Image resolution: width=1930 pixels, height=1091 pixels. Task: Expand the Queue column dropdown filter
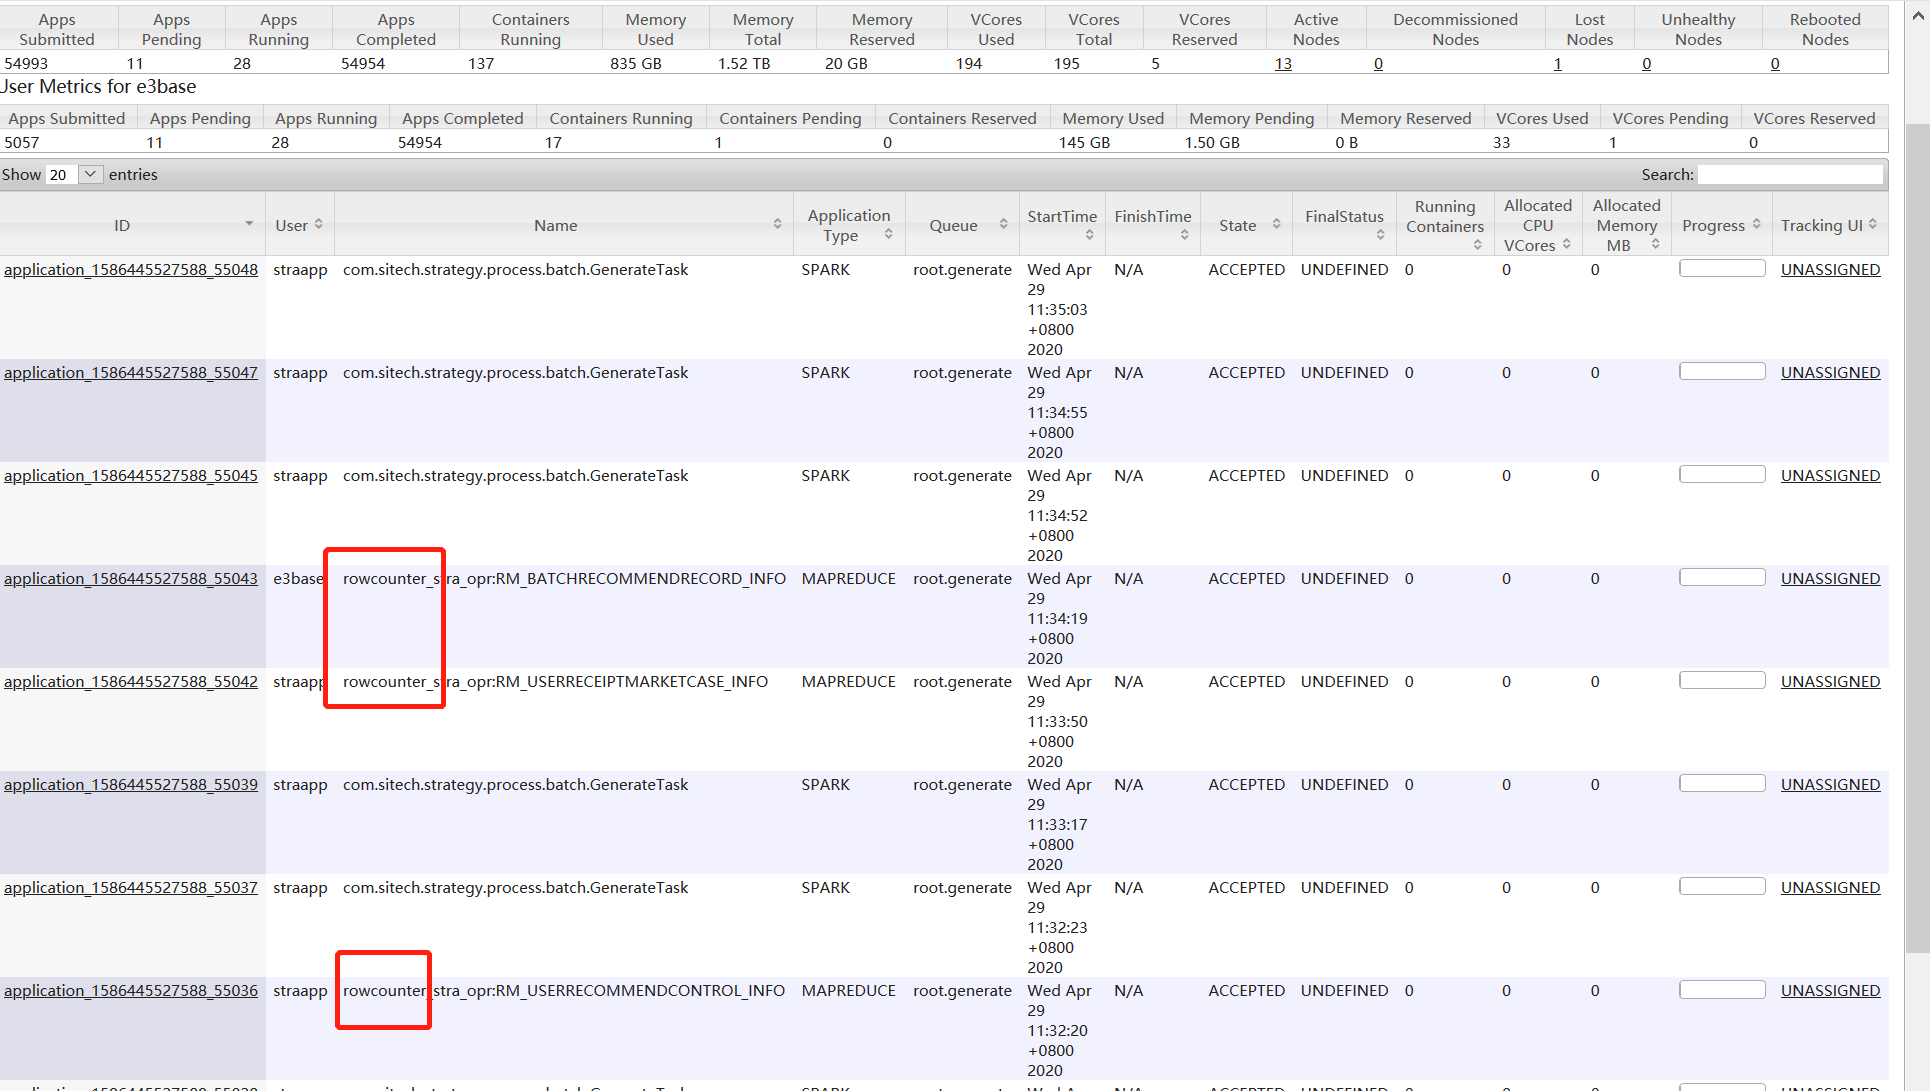pyautogui.click(x=1002, y=224)
